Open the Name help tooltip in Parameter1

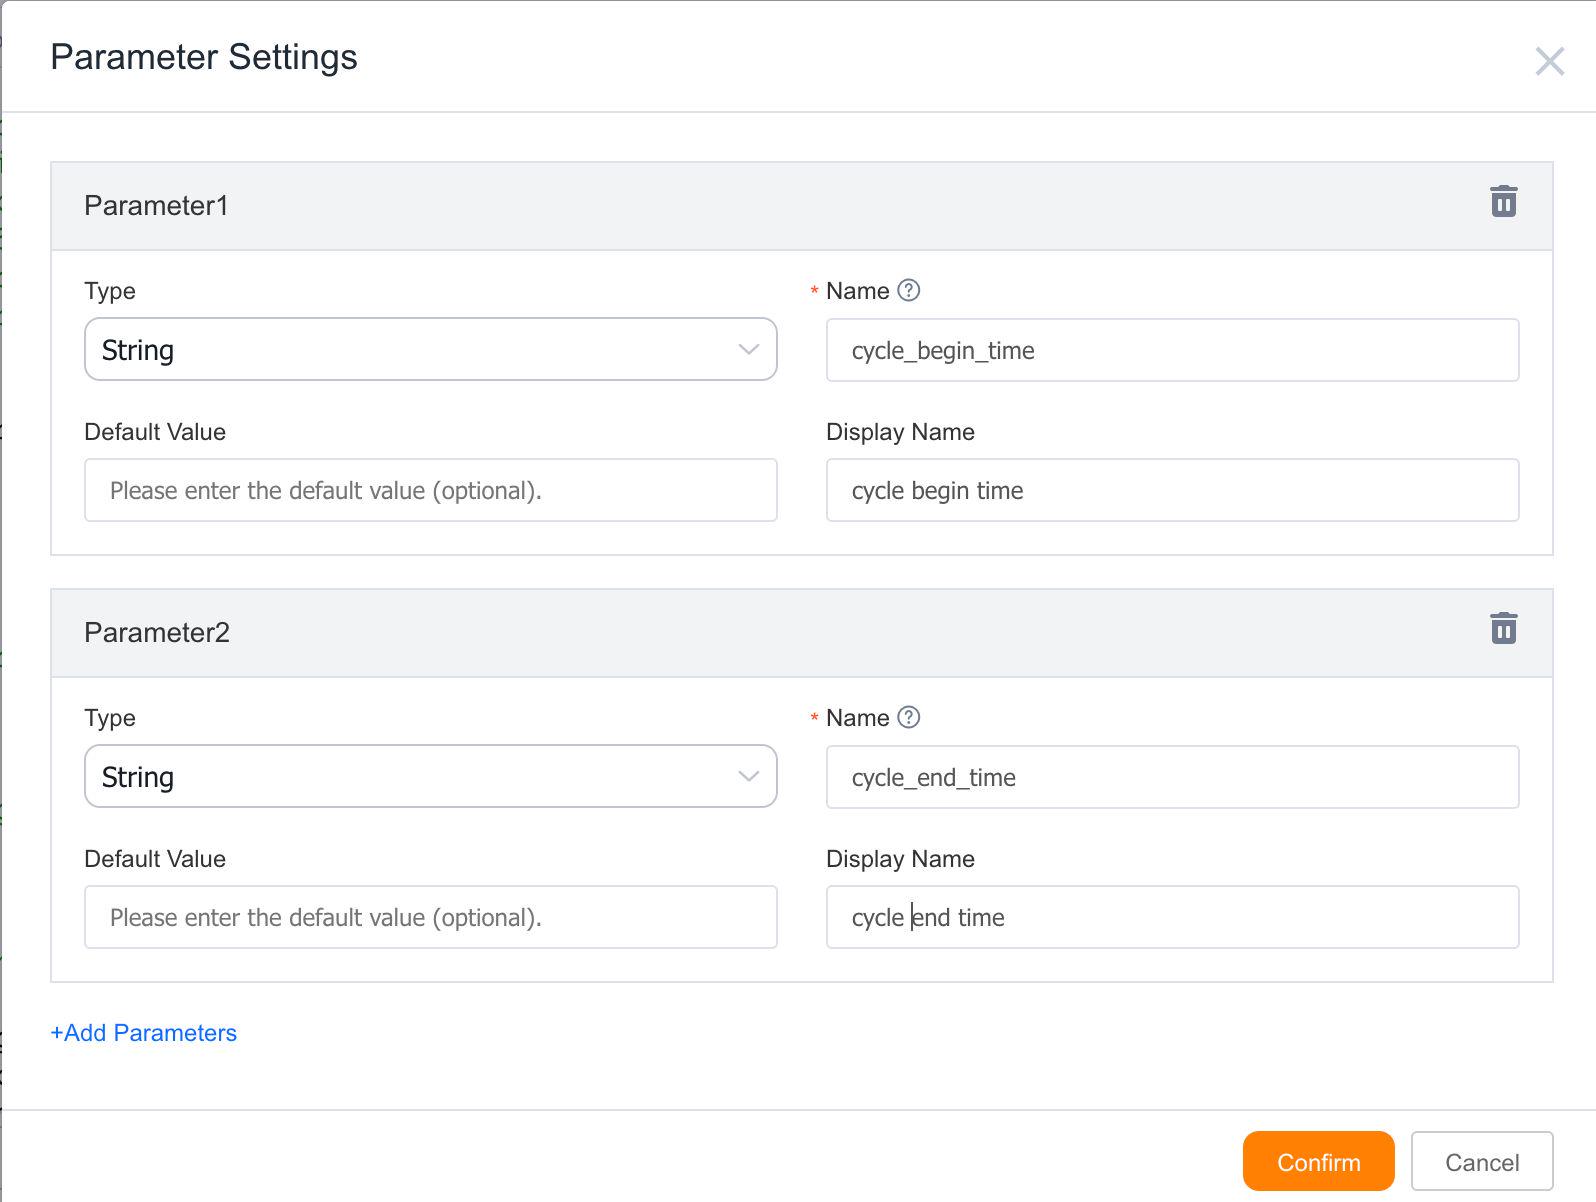908,290
